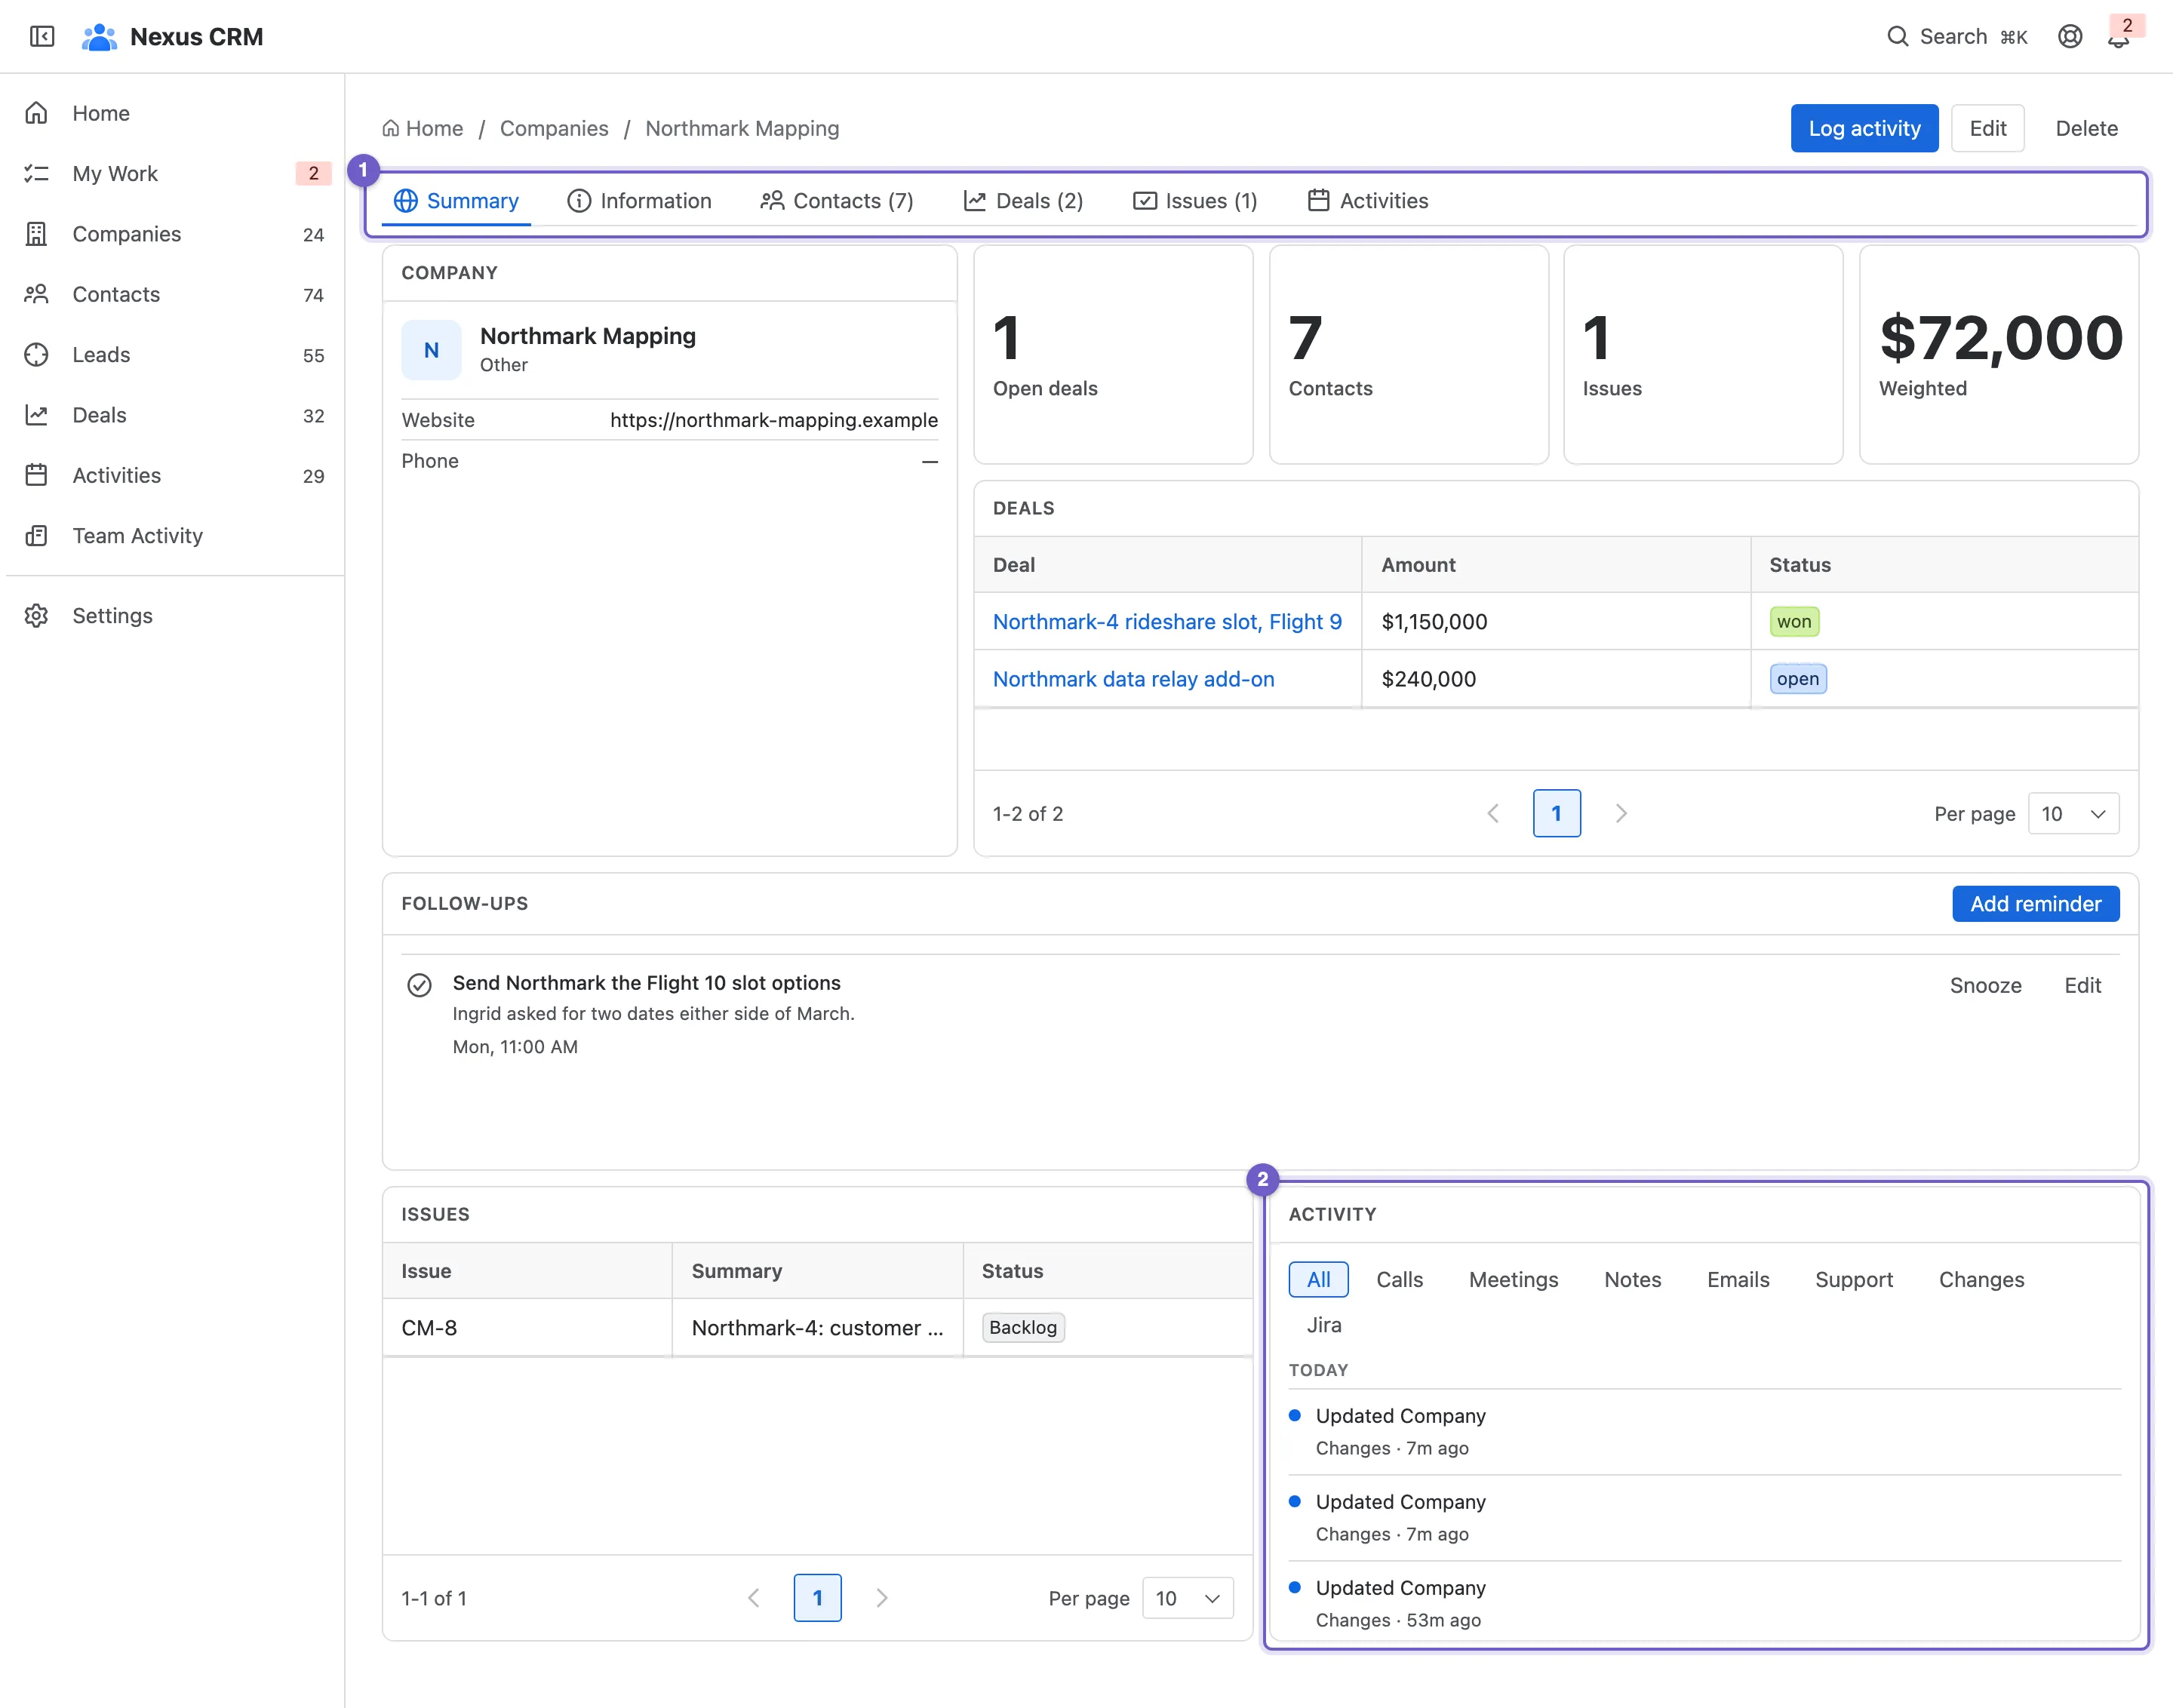Mark the Flight 10 follow-up complete

tap(419, 985)
